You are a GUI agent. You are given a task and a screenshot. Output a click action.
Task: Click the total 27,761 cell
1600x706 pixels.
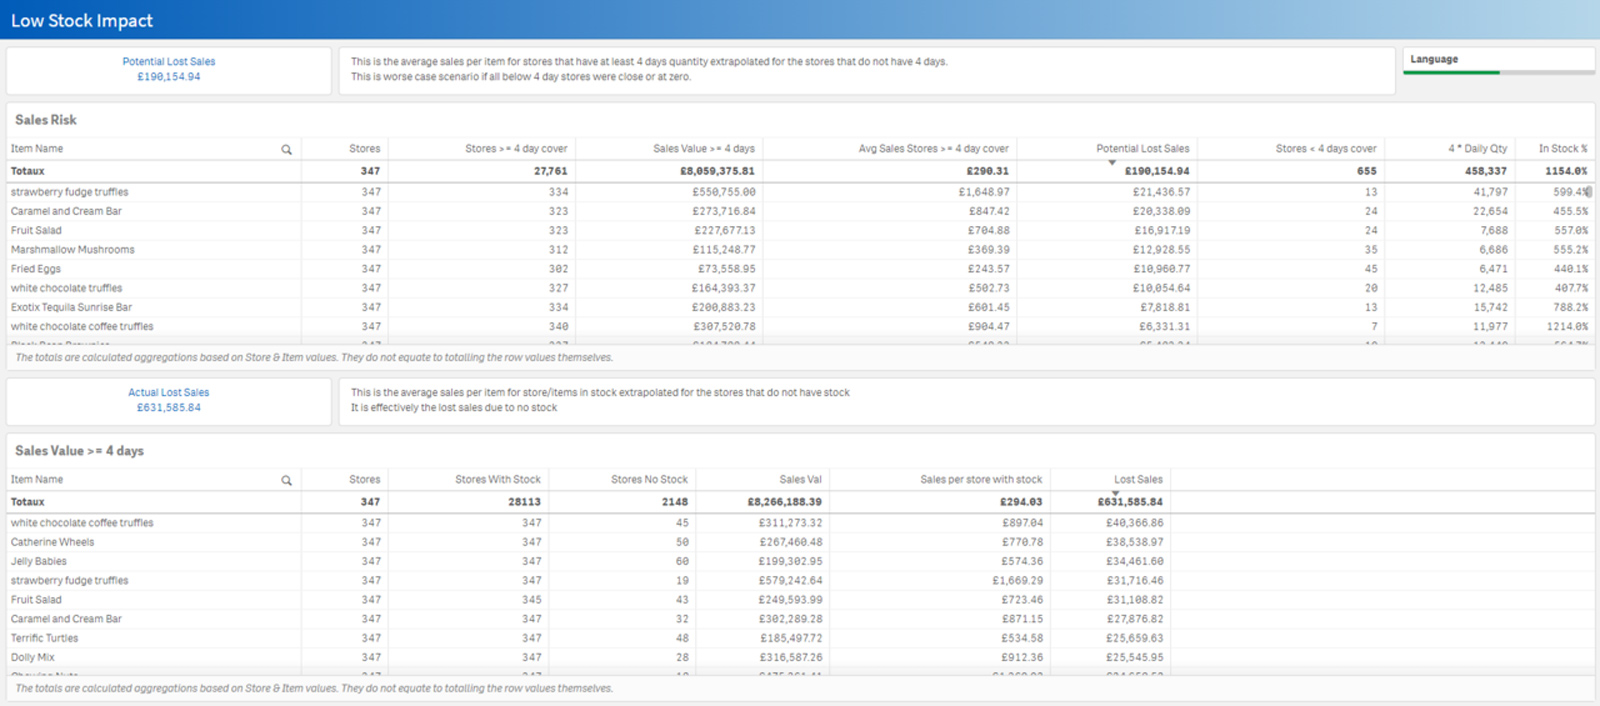551,171
